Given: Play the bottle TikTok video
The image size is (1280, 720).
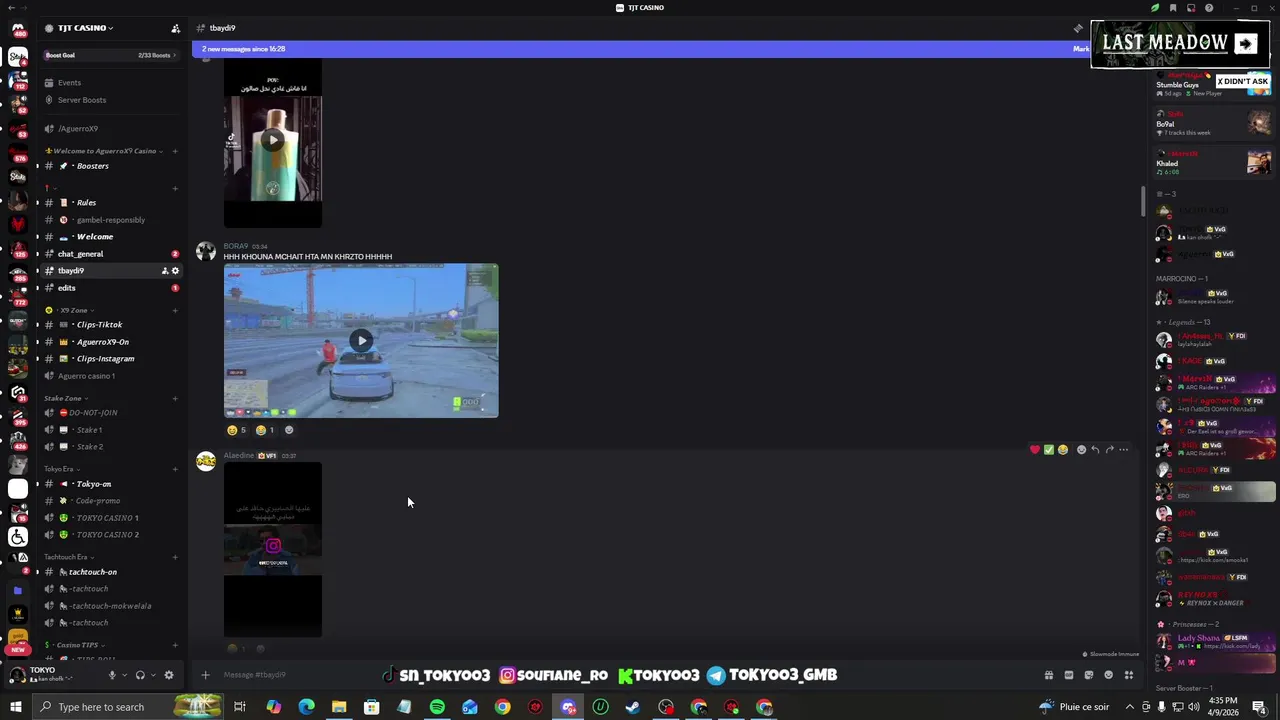Looking at the screenshot, I should (272, 140).
